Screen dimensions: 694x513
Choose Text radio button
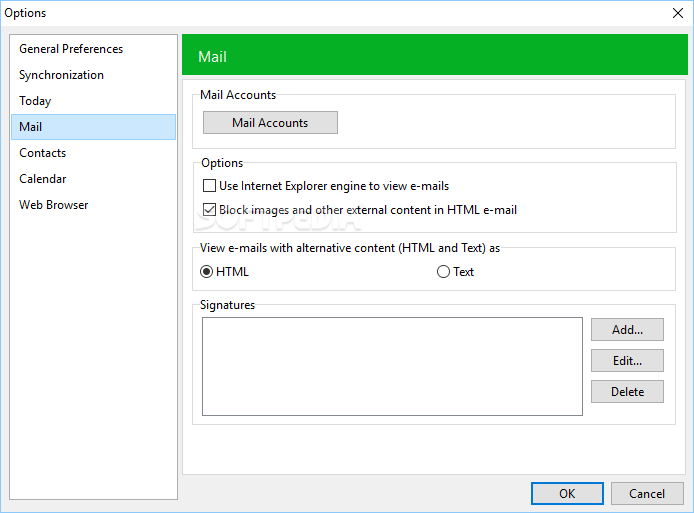[443, 271]
